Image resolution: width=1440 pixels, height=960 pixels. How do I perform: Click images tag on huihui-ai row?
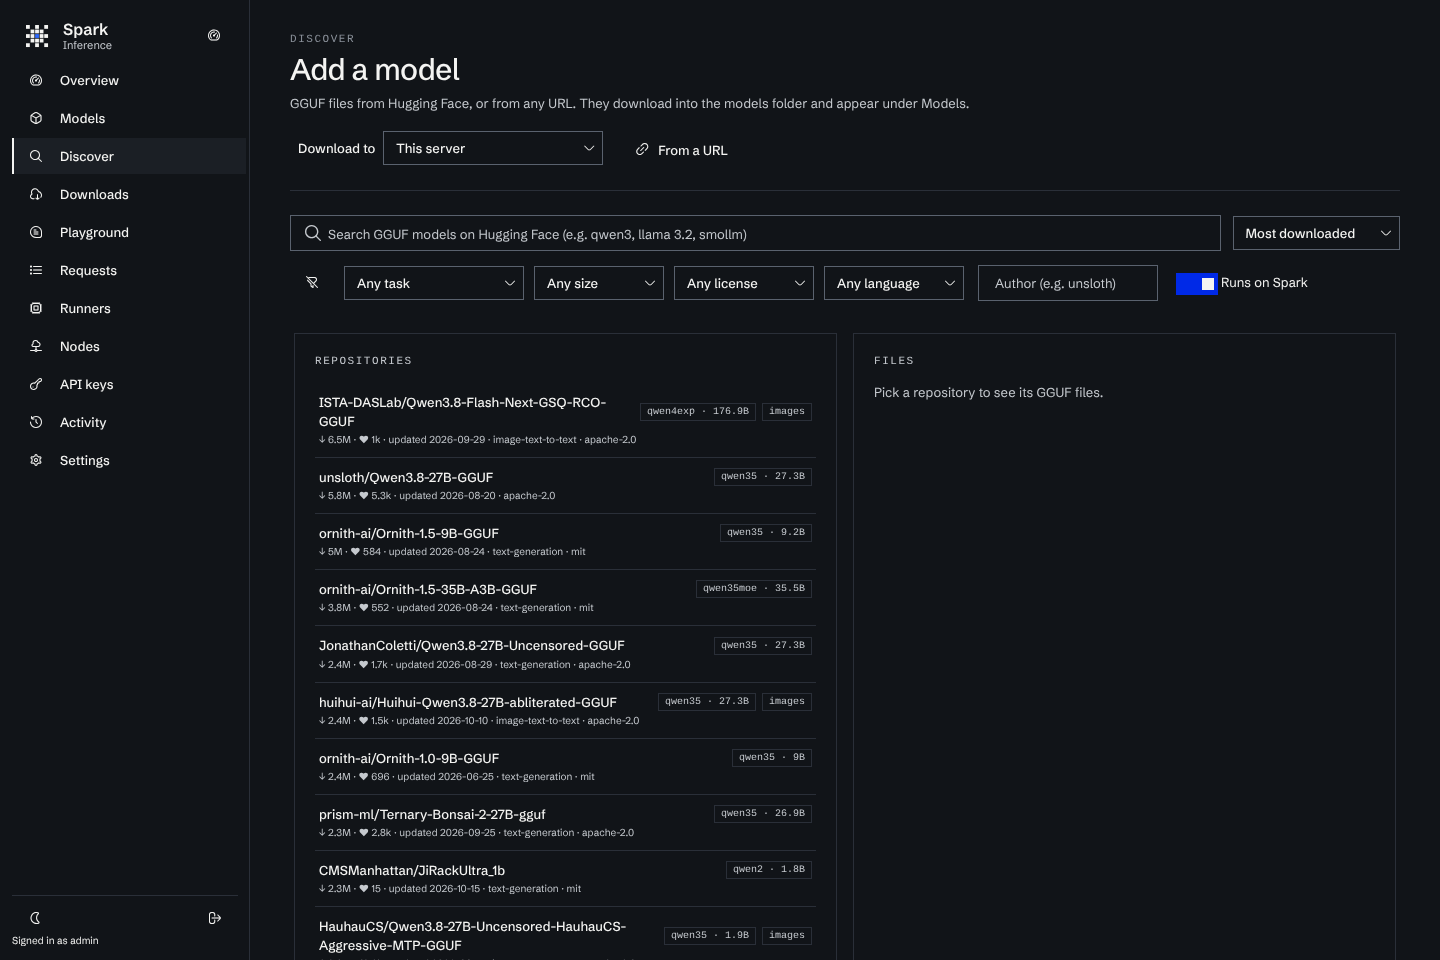[787, 701]
